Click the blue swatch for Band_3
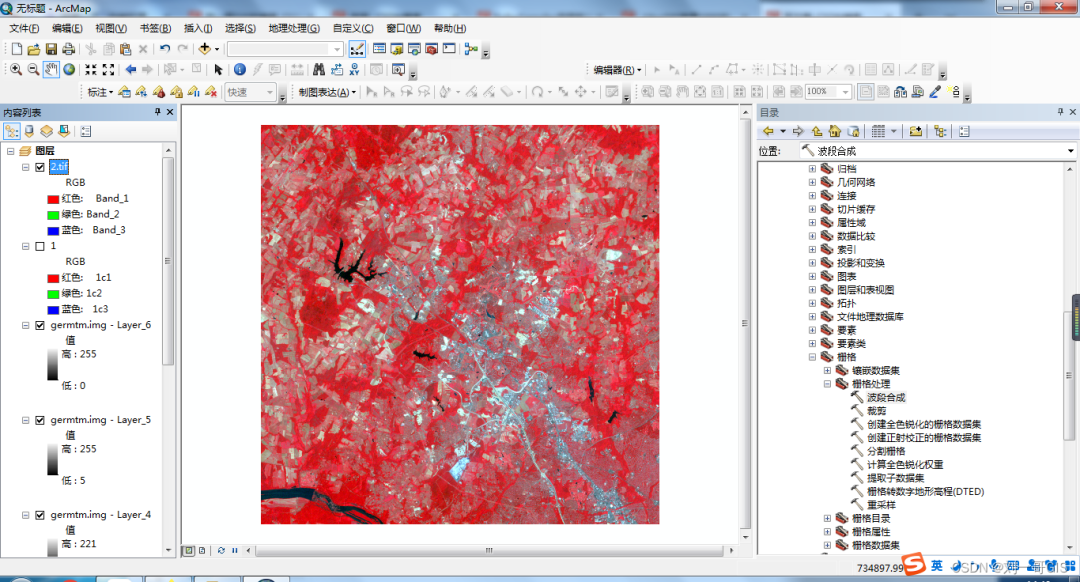Viewport: 1080px width, 582px height. pos(53,231)
